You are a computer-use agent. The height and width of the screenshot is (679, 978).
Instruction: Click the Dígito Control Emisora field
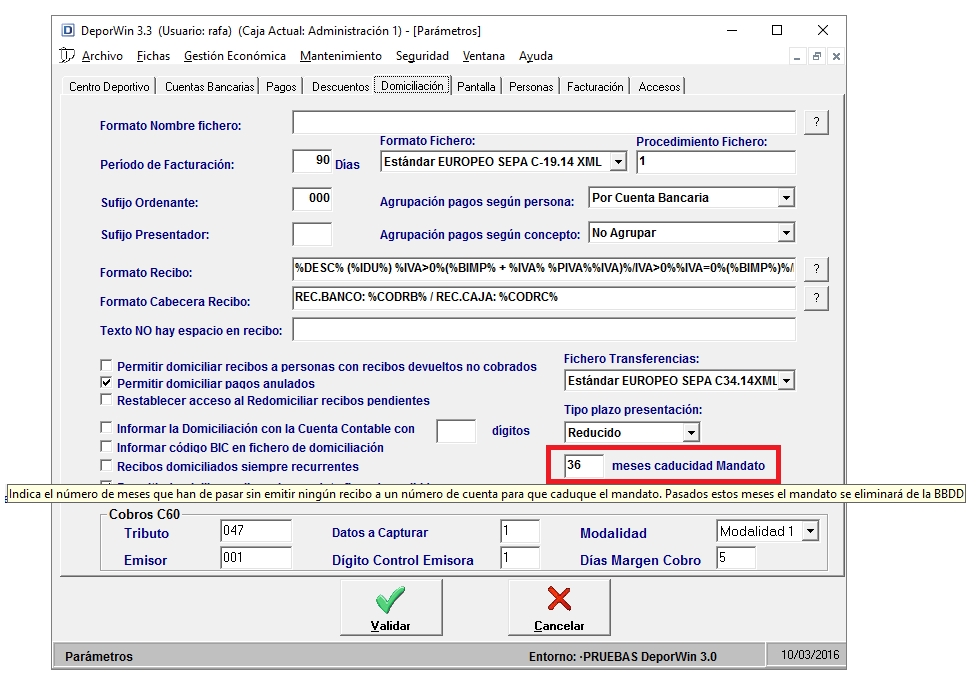point(520,558)
